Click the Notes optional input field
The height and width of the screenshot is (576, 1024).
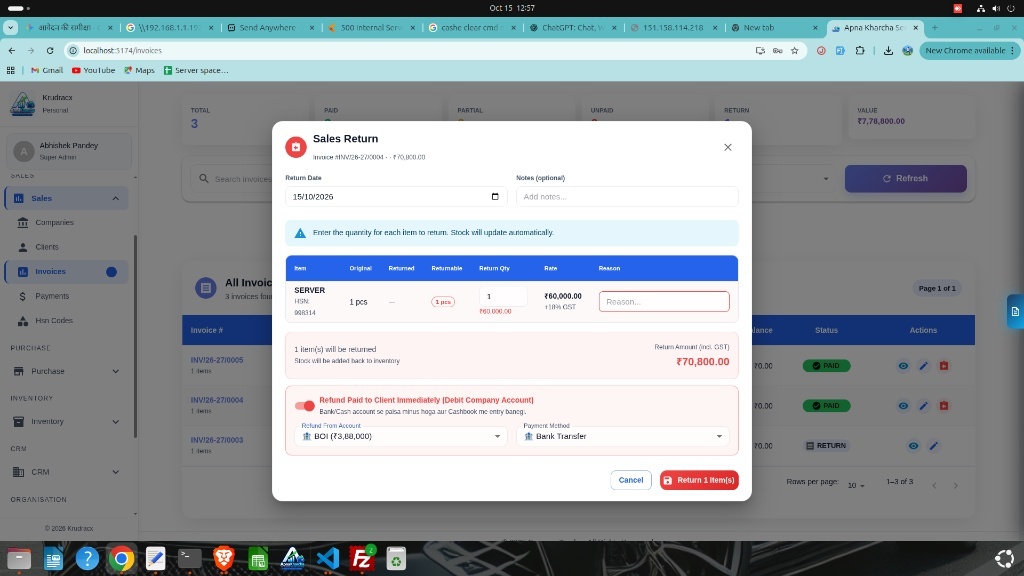(x=627, y=197)
